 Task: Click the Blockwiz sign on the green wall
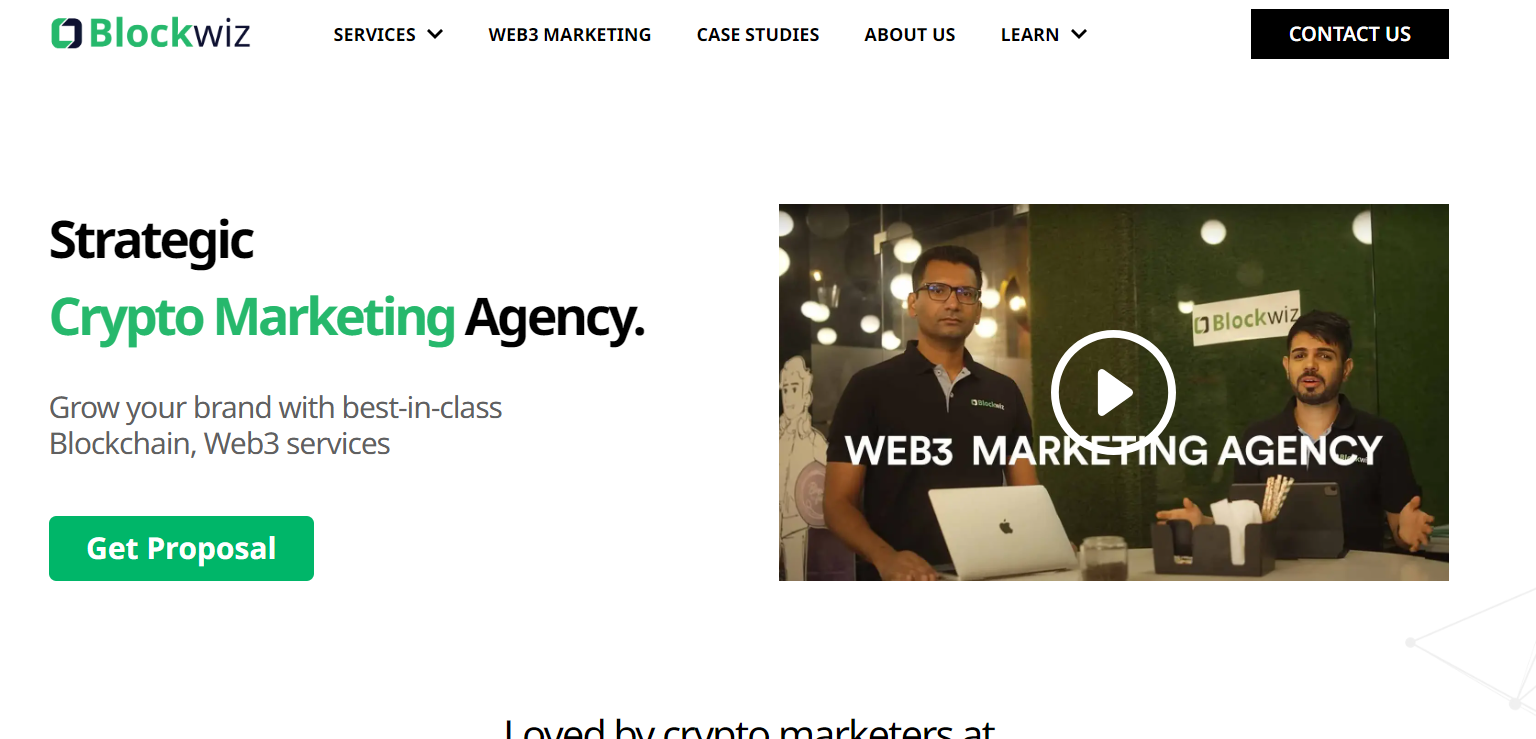tap(1247, 321)
